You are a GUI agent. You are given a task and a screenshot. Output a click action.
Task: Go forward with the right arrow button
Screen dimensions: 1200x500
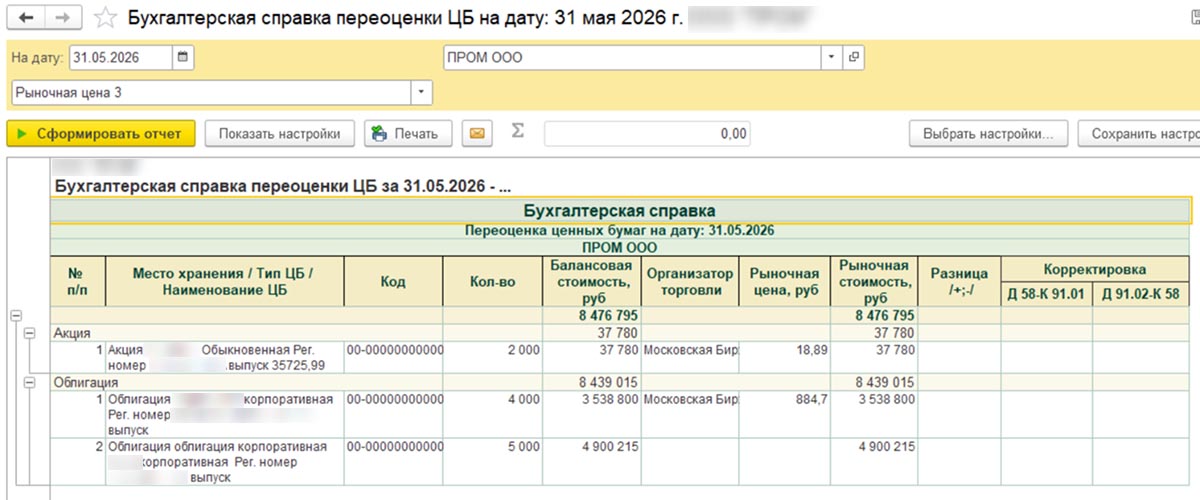tap(62, 19)
